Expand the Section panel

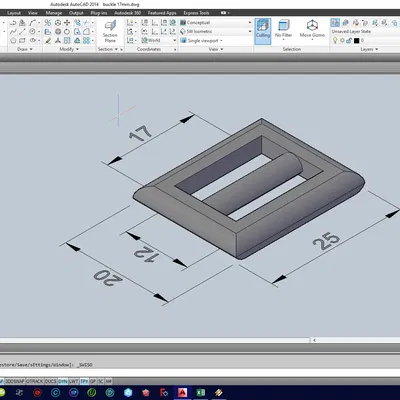[108, 49]
